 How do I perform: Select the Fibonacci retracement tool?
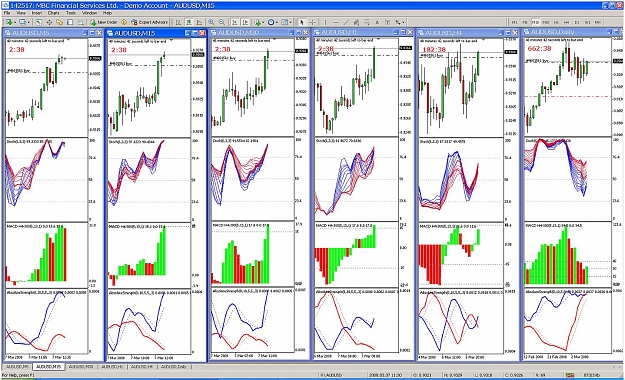367,22
